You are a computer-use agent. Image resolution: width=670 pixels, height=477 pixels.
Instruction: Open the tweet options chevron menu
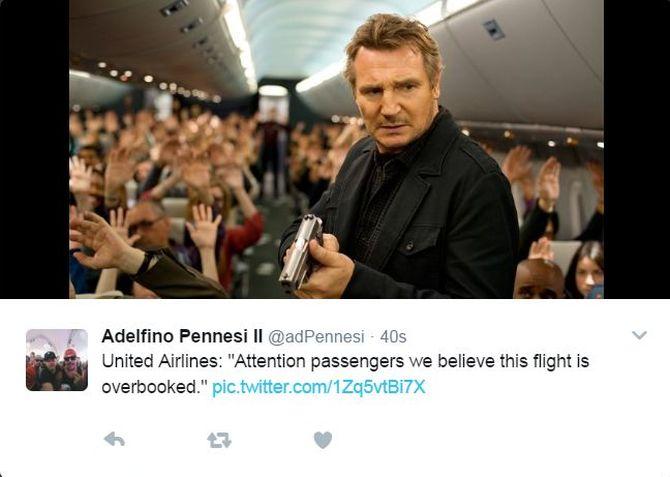pos(639,335)
